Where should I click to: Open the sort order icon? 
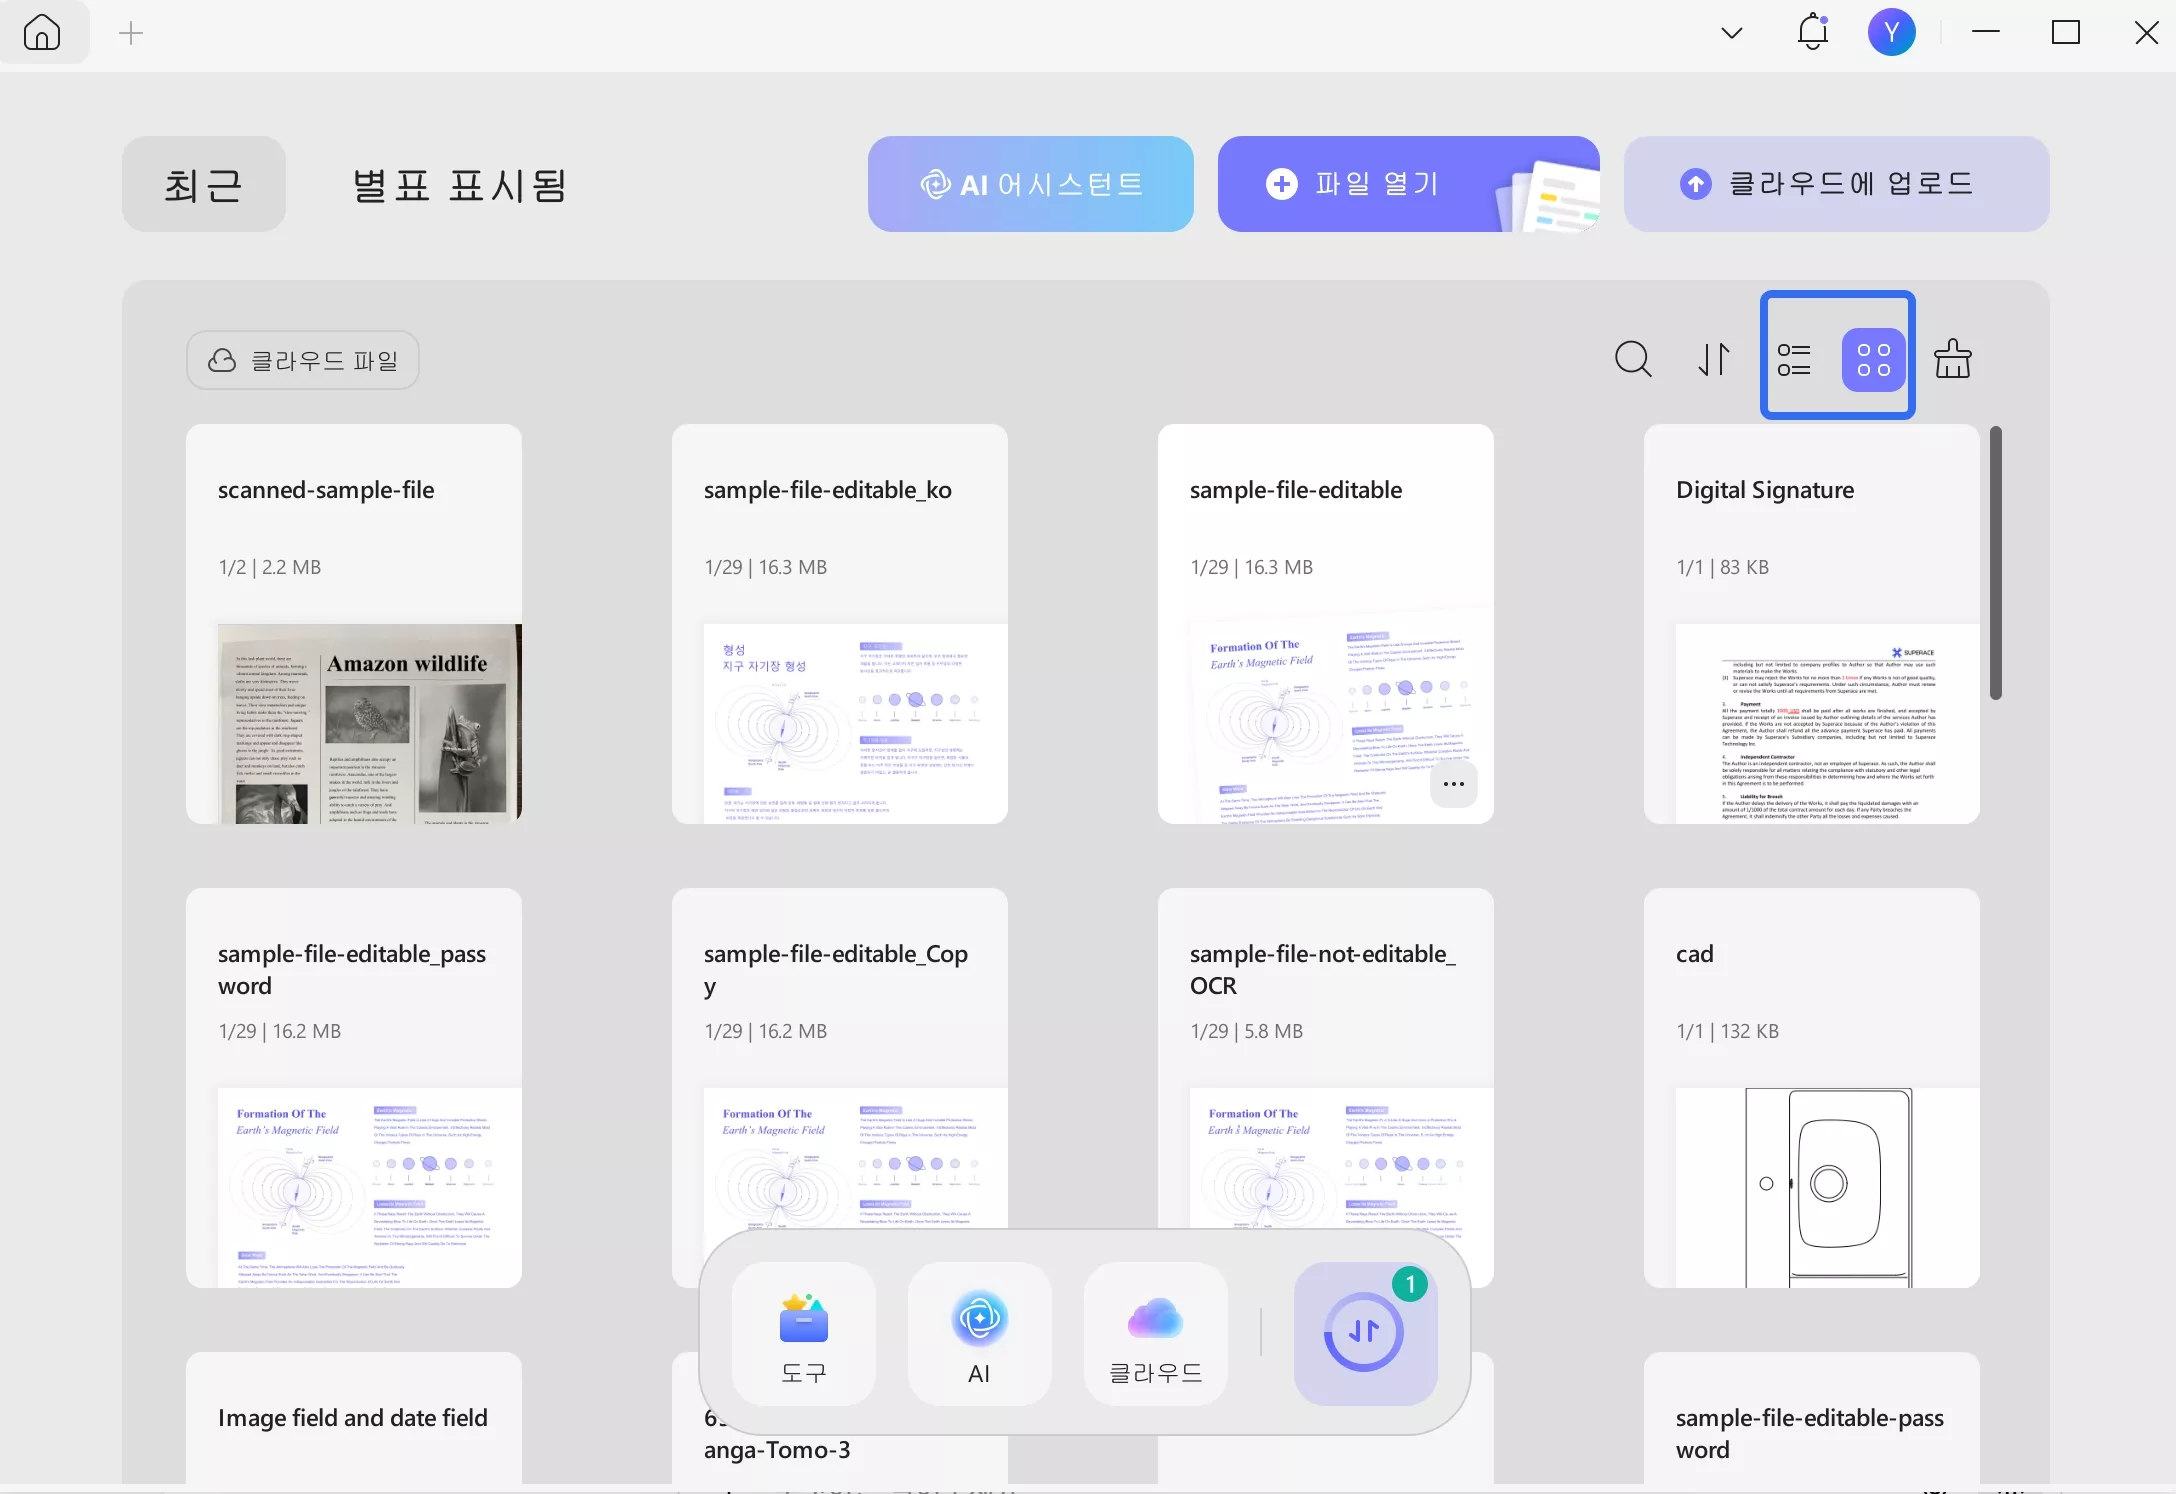coord(1714,359)
